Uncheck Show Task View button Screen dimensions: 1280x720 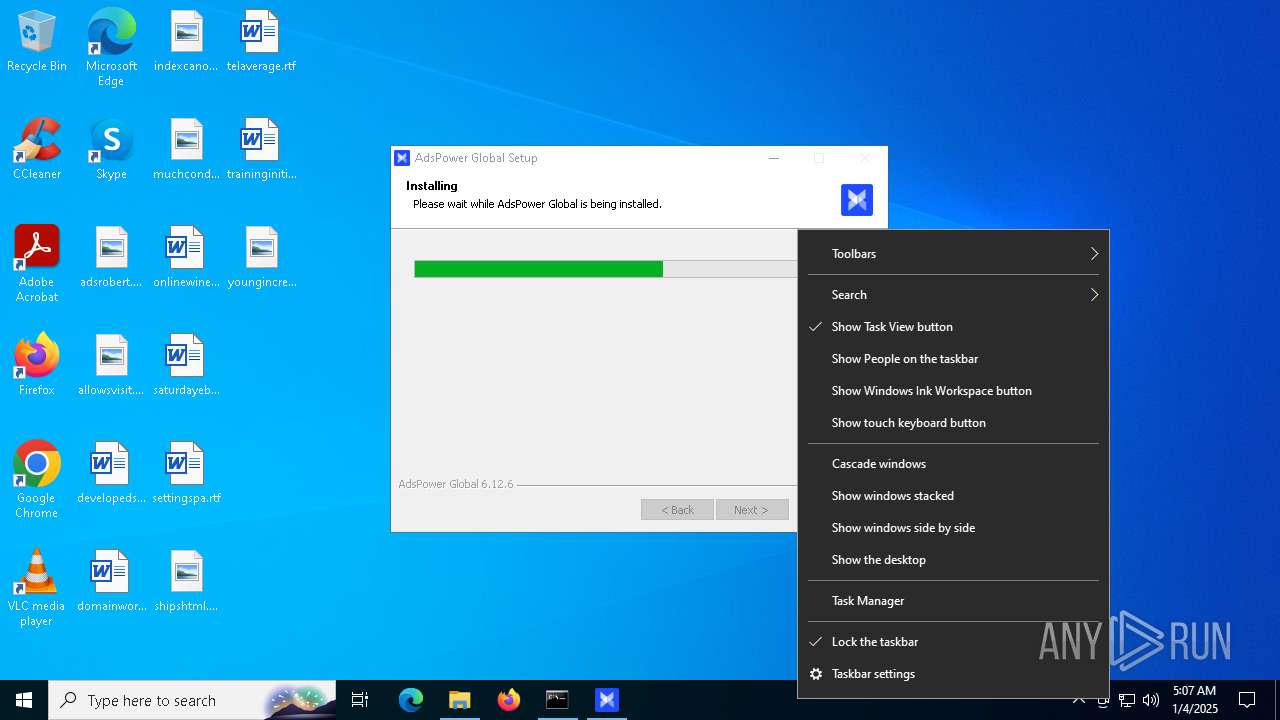click(x=953, y=327)
